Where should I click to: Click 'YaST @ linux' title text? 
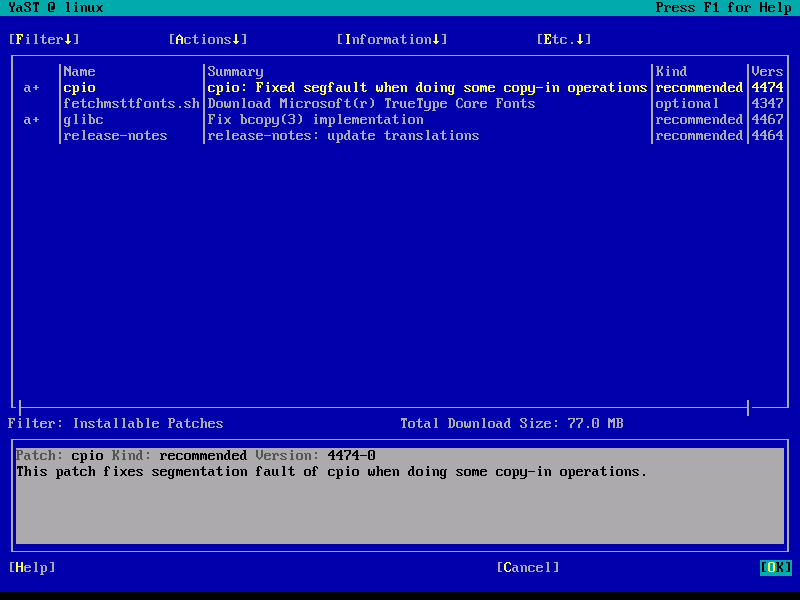[56, 8]
